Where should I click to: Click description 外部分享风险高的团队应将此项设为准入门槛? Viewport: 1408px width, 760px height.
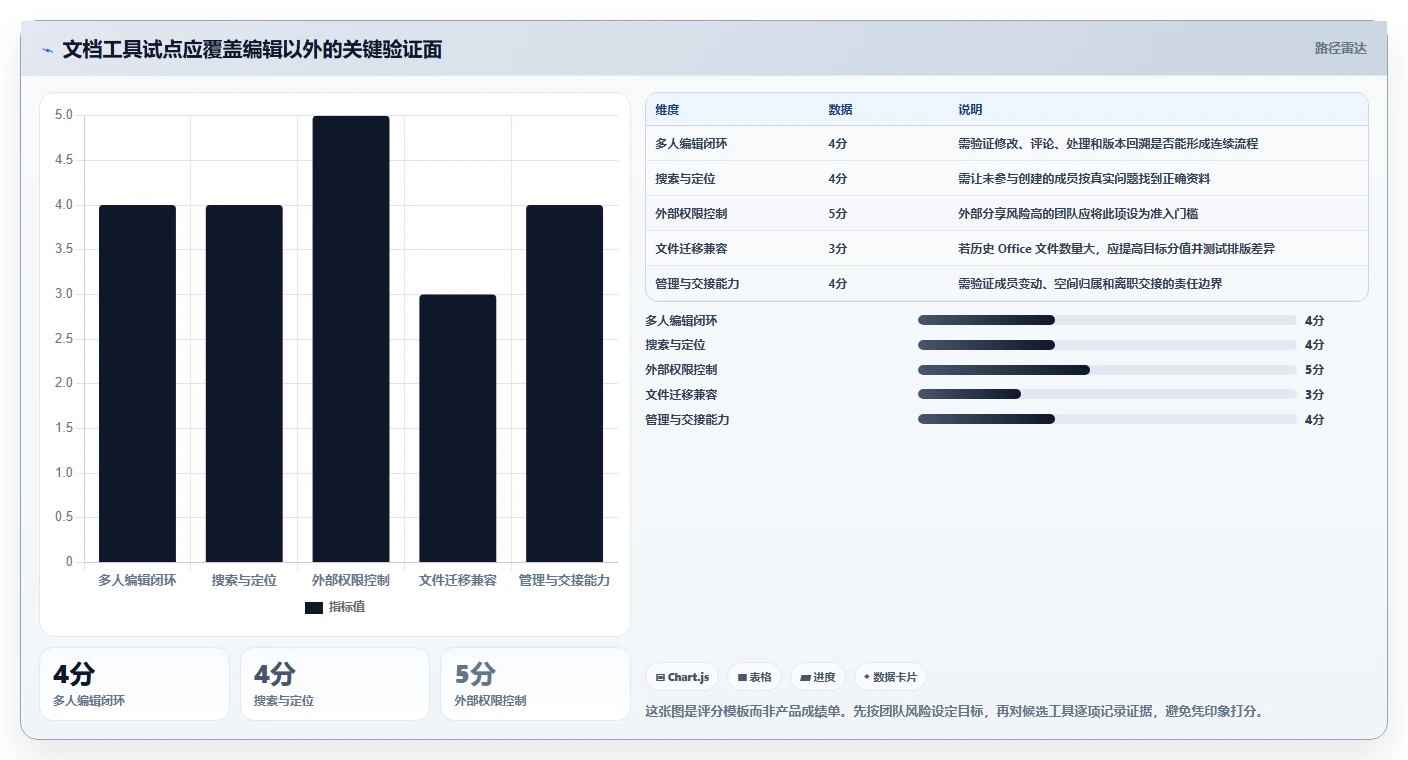point(1078,214)
